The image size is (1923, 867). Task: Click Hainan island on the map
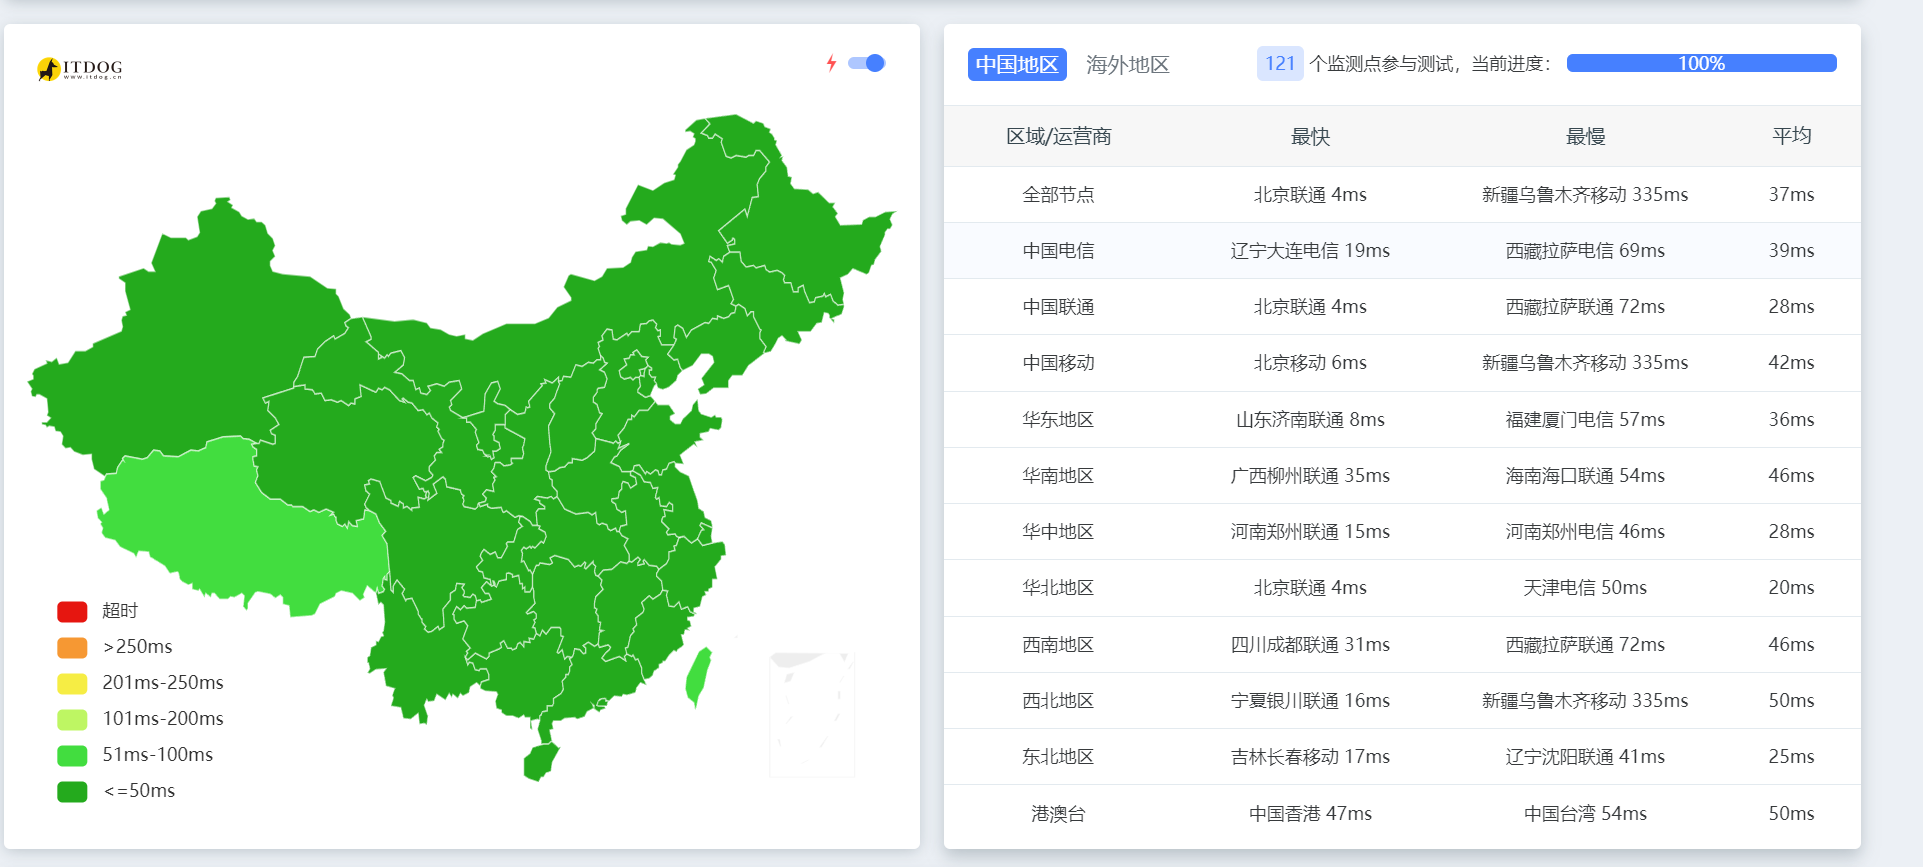pyautogui.click(x=541, y=762)
